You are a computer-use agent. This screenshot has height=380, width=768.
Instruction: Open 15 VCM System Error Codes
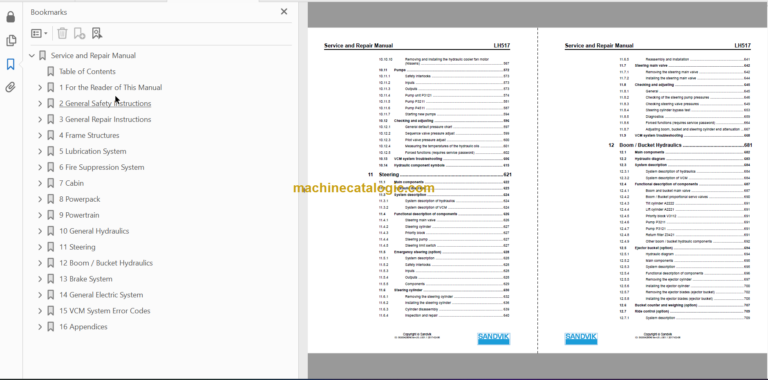pyautogui.click(x=105, y=311)
